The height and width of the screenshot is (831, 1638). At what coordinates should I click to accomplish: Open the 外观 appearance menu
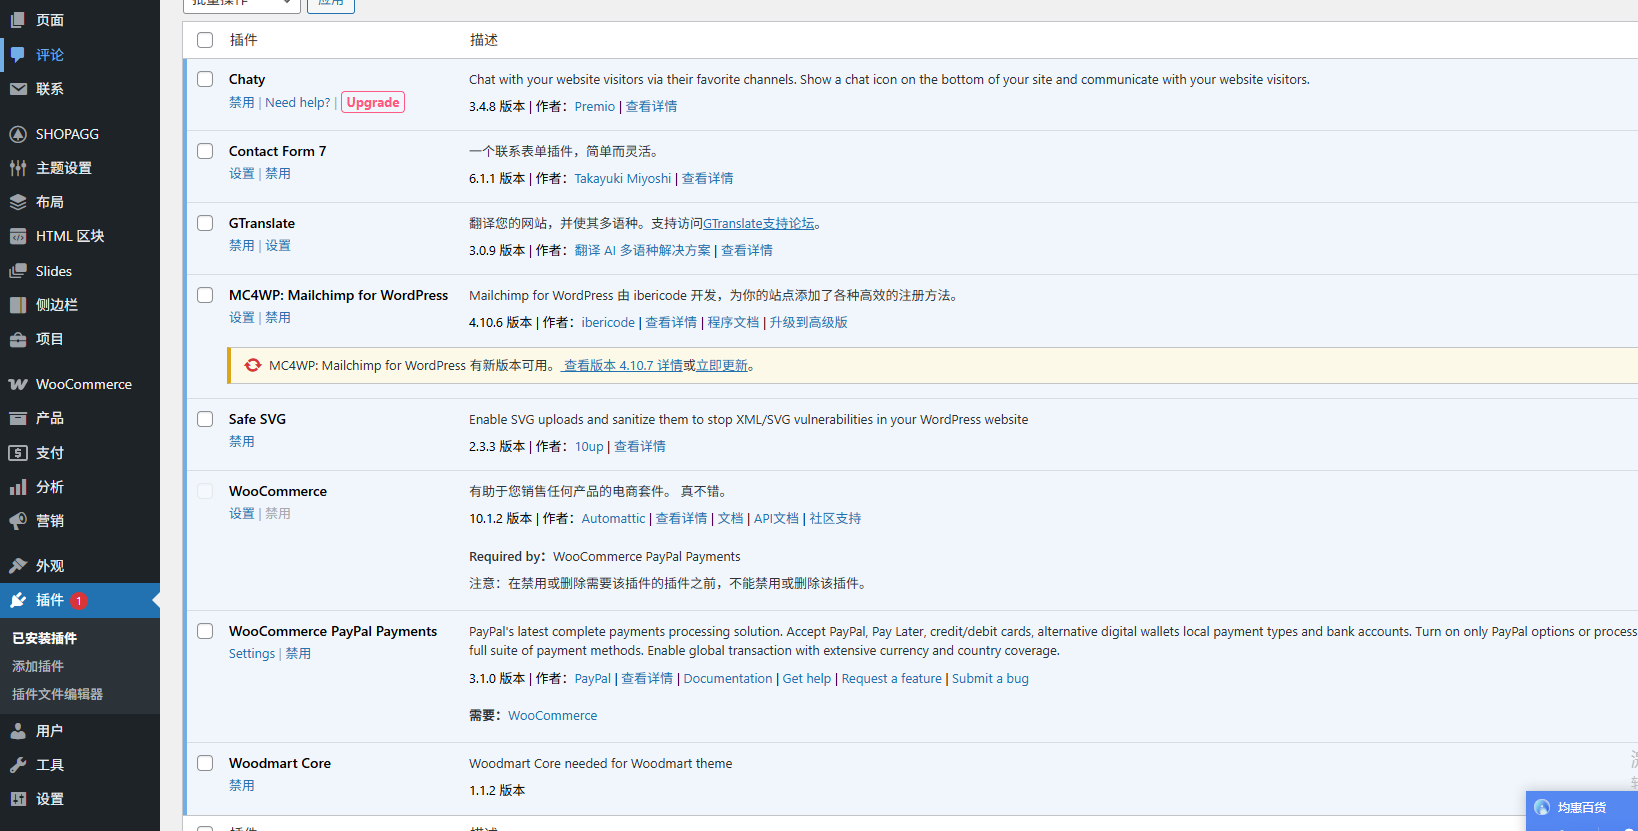80,566
